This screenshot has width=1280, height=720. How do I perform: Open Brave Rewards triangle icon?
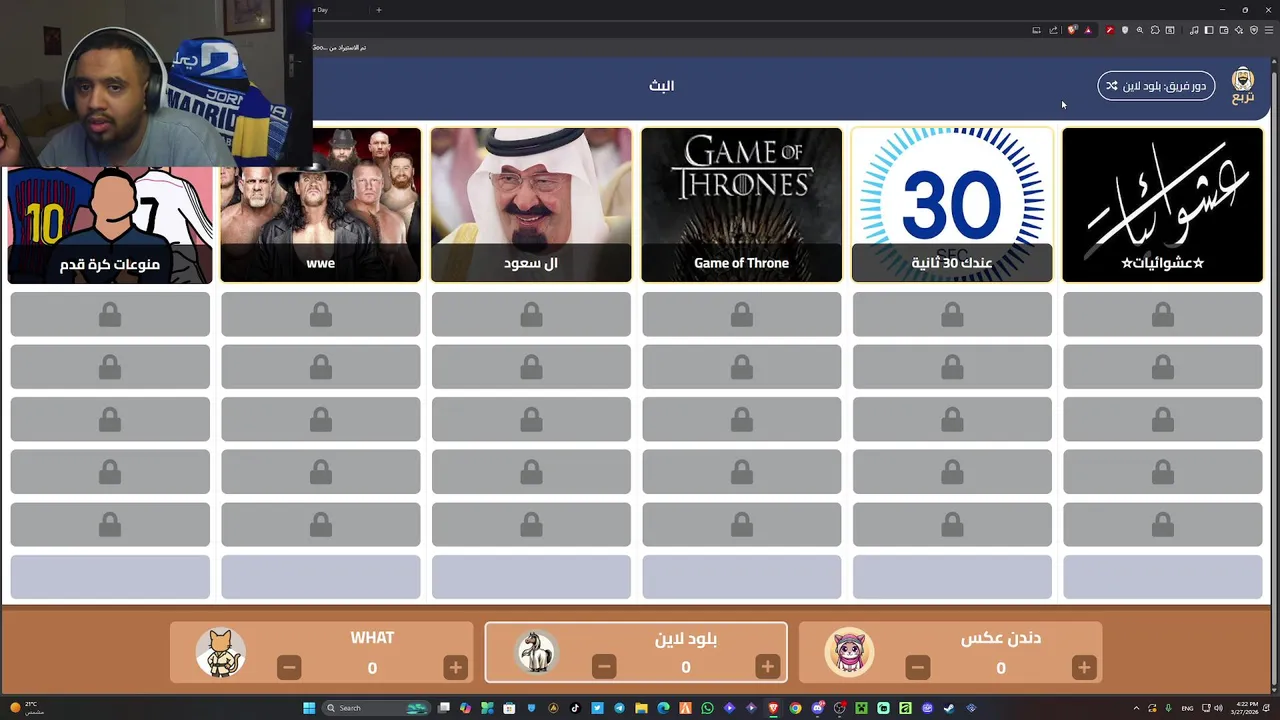[1088, 30]
